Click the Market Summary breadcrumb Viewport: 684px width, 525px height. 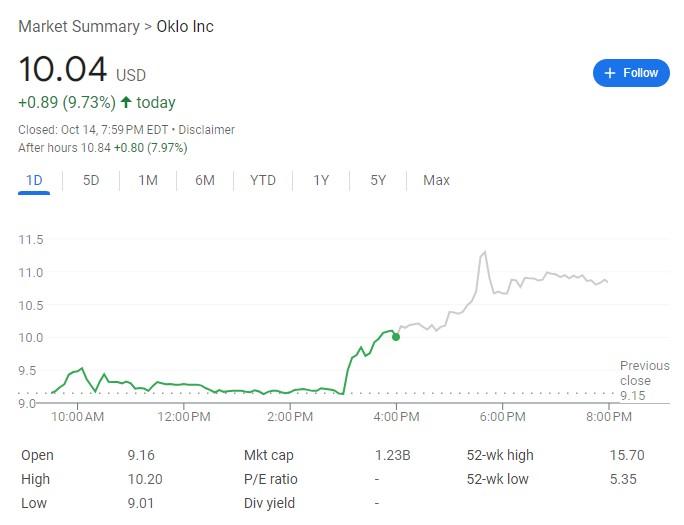point(78,26)
